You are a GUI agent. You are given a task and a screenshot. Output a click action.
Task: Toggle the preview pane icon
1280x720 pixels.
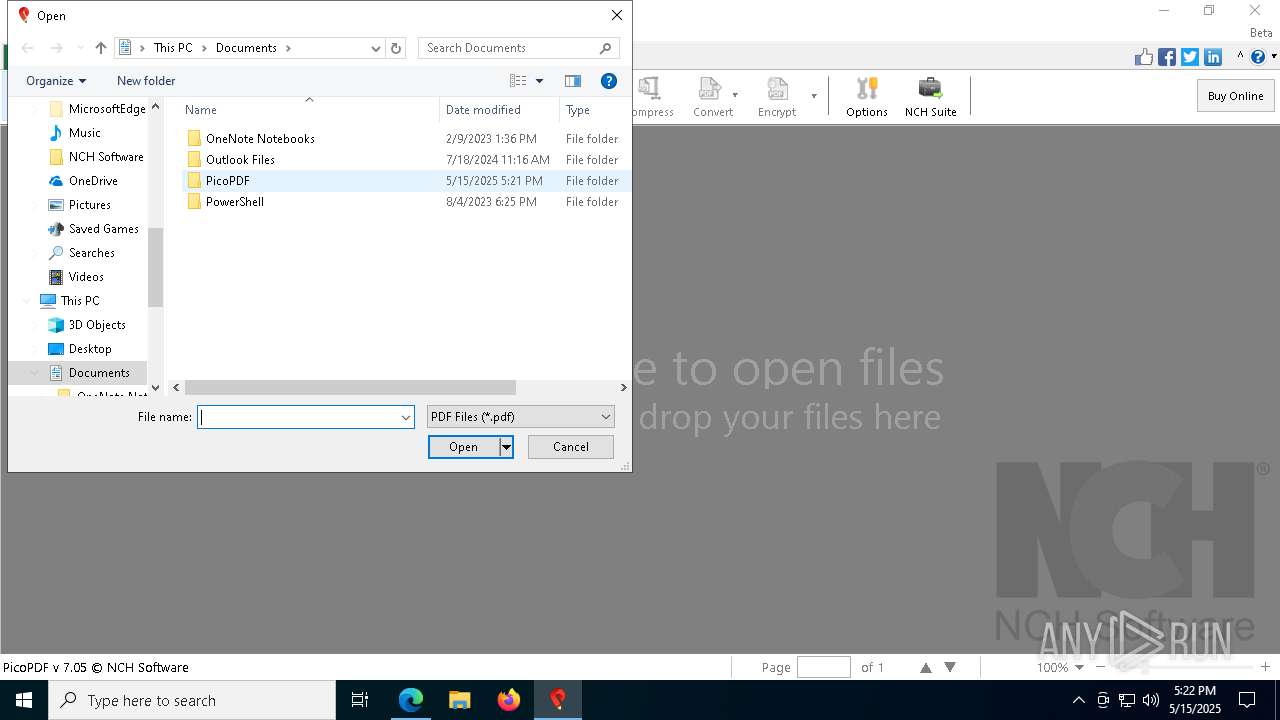(573, 81)
